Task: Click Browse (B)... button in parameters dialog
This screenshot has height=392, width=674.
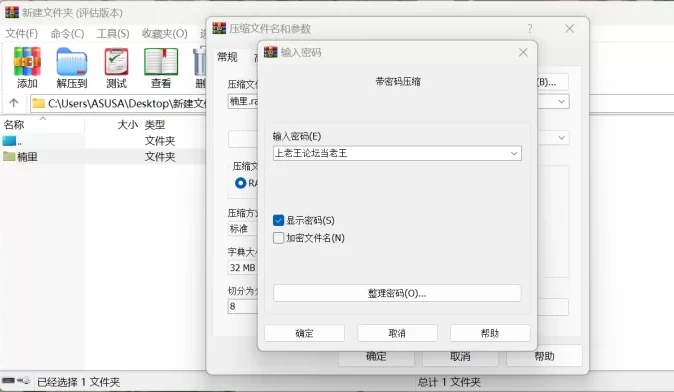Action: (552, 82)
